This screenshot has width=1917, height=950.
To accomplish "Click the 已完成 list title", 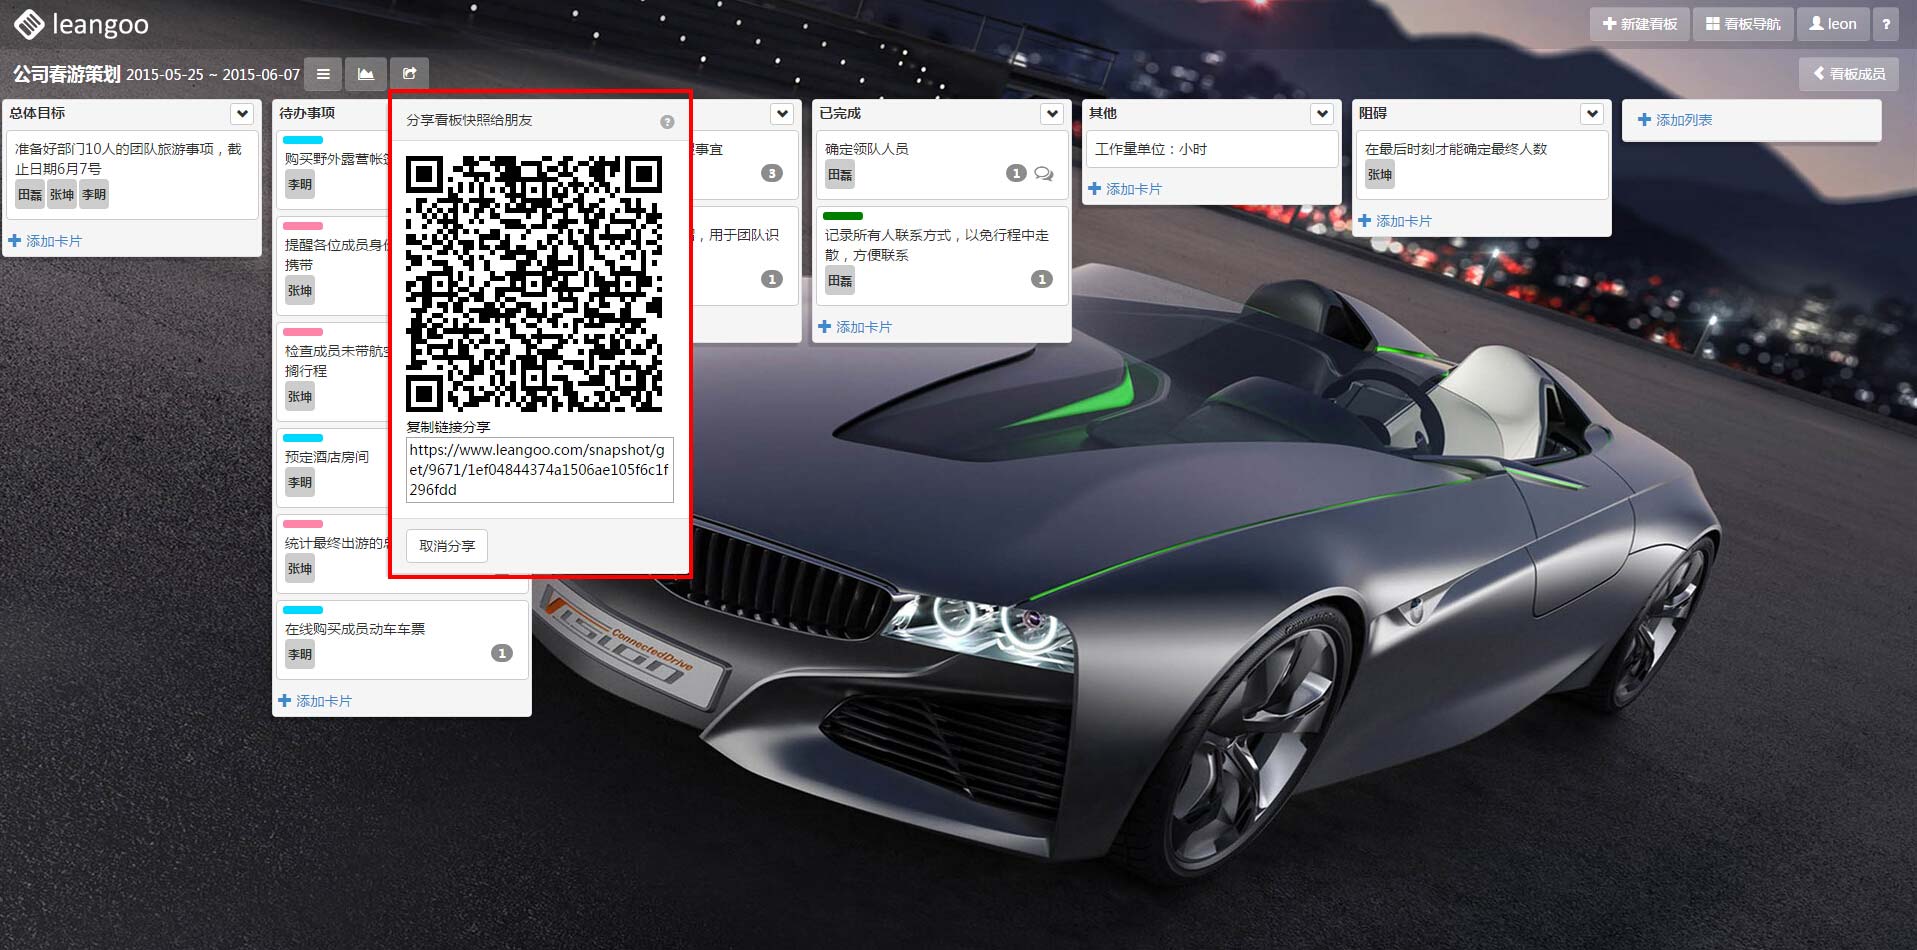I will point(840,114).
